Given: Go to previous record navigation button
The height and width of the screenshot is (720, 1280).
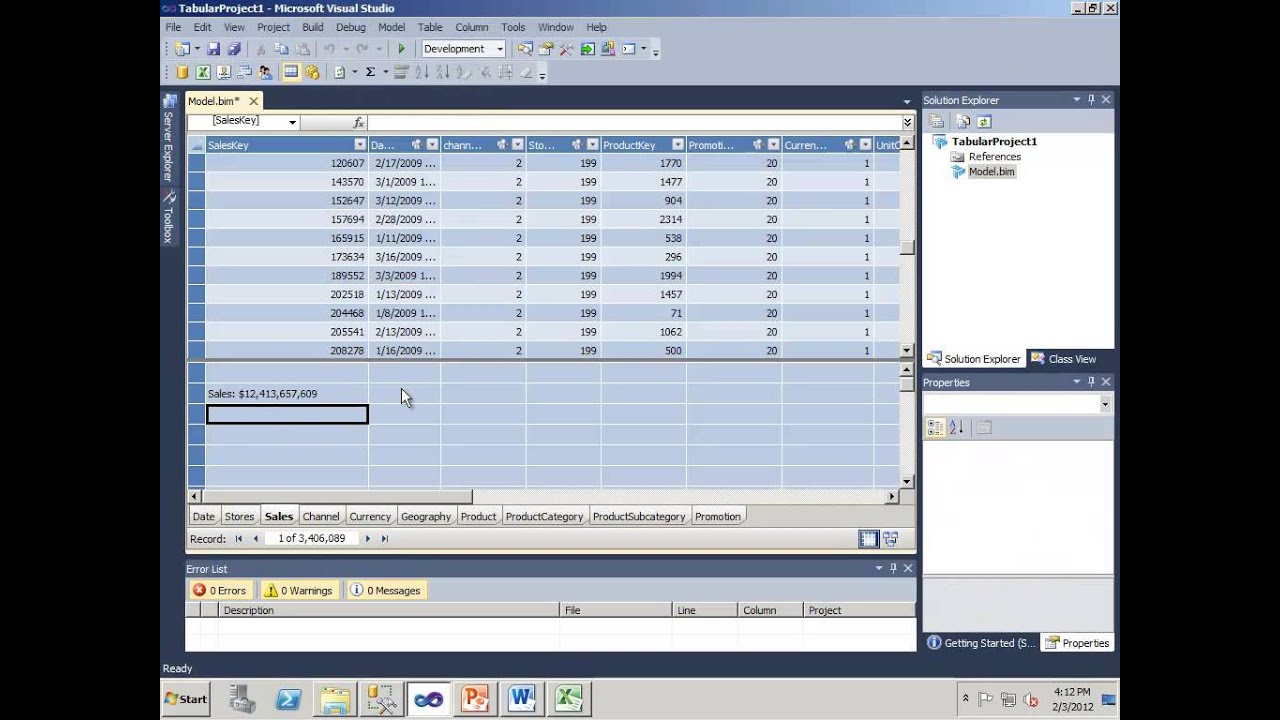Looking at the screenshot, I should pos(256,539).
